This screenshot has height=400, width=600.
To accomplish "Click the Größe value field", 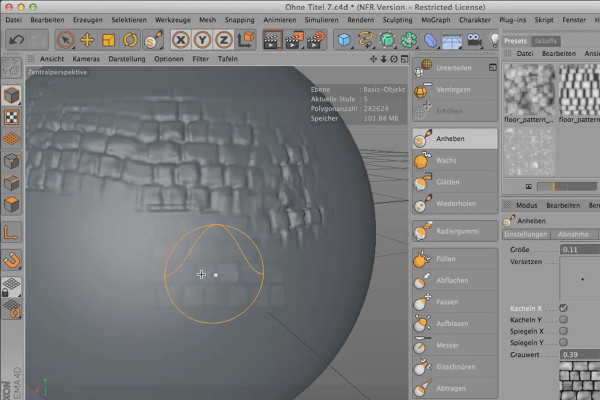I will point(580,250).
